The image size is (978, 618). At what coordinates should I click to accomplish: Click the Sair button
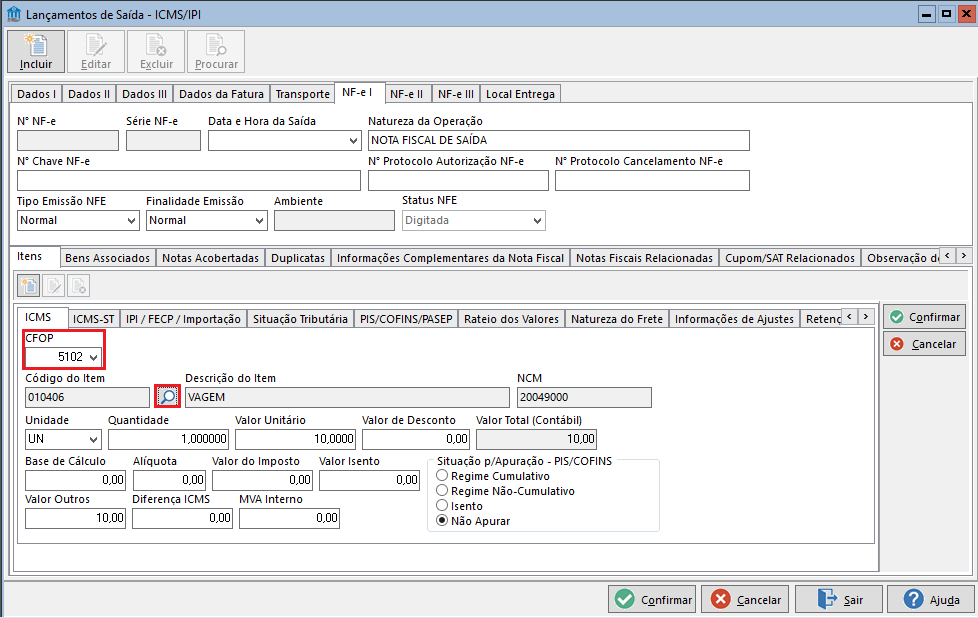click(839, 600)
